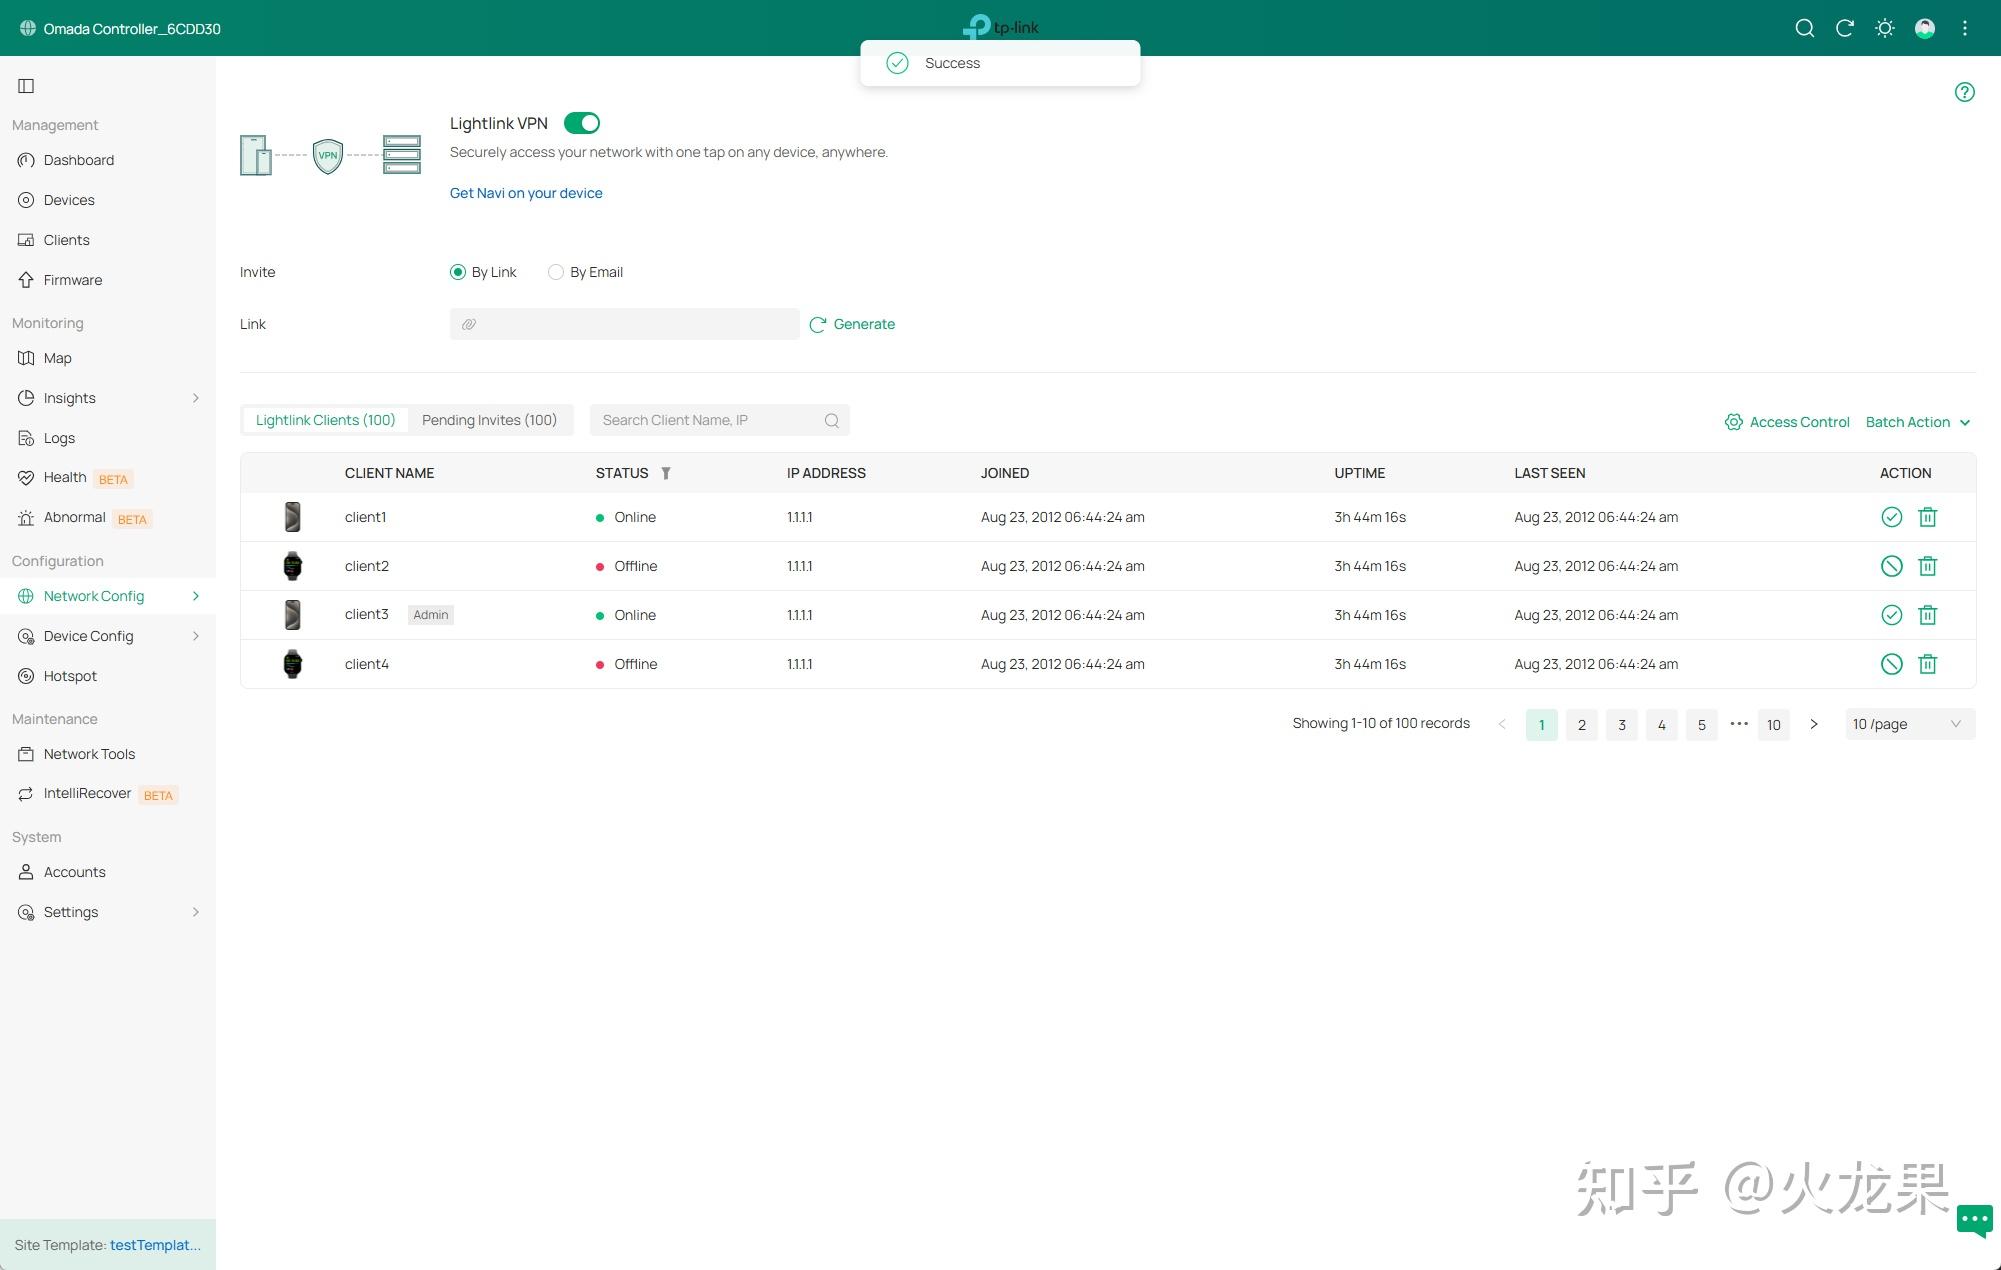Screen dimensions: 2001x1270
Task: Toggle theme with the sun icon
Action: coord(1884,28)
